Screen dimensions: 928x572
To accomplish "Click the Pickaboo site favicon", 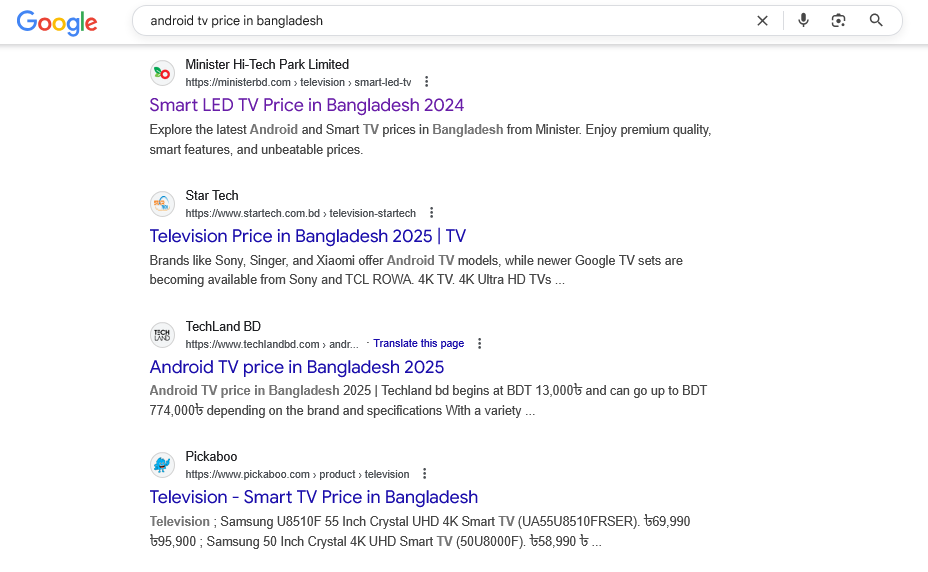I will [162, 465].
